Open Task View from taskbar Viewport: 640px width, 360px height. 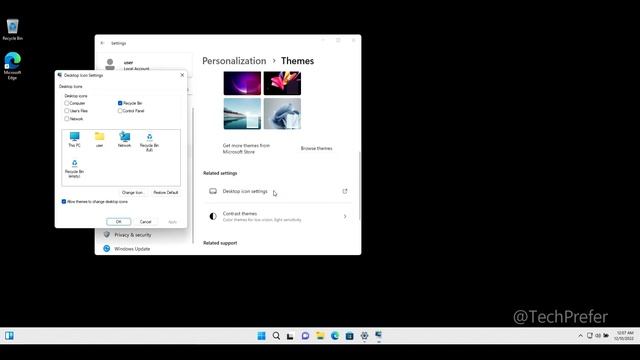[290, 336]
